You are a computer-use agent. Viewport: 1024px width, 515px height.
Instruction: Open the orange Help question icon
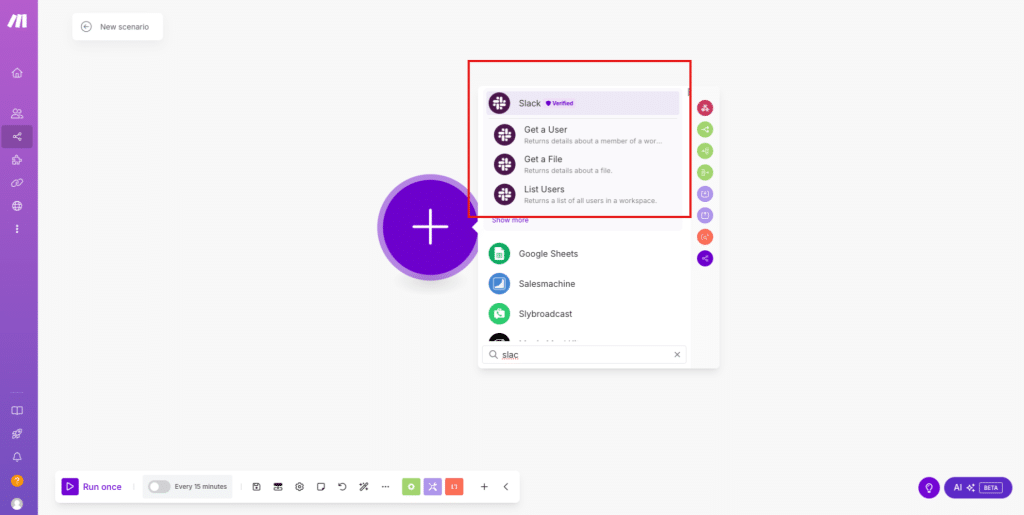(x=17, y=480)
